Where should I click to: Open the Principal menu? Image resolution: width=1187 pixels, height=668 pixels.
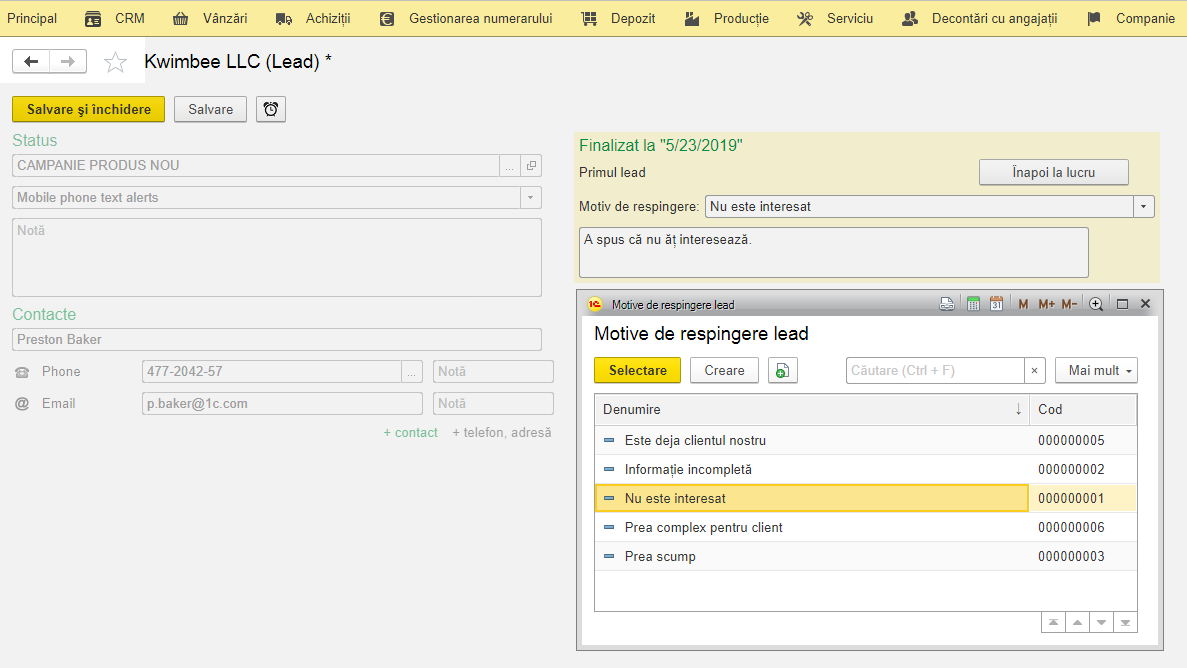(x=32, y=18)
